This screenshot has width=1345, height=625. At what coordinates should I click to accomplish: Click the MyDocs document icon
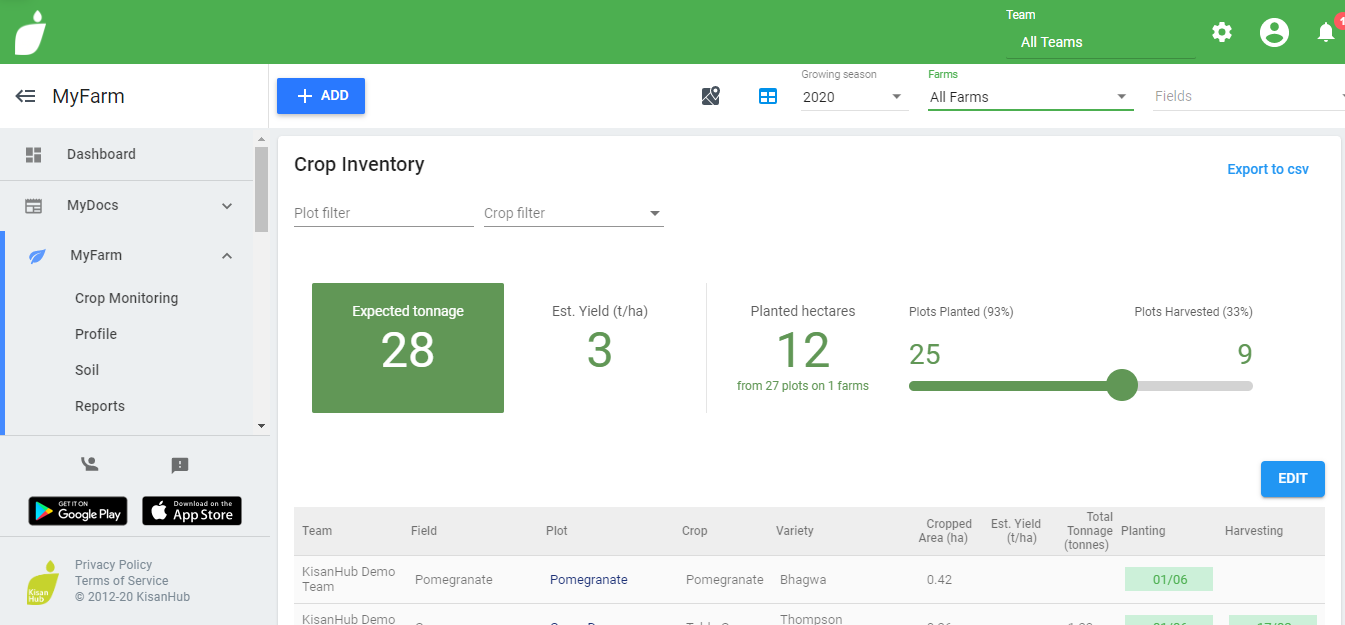coord(34,206)
